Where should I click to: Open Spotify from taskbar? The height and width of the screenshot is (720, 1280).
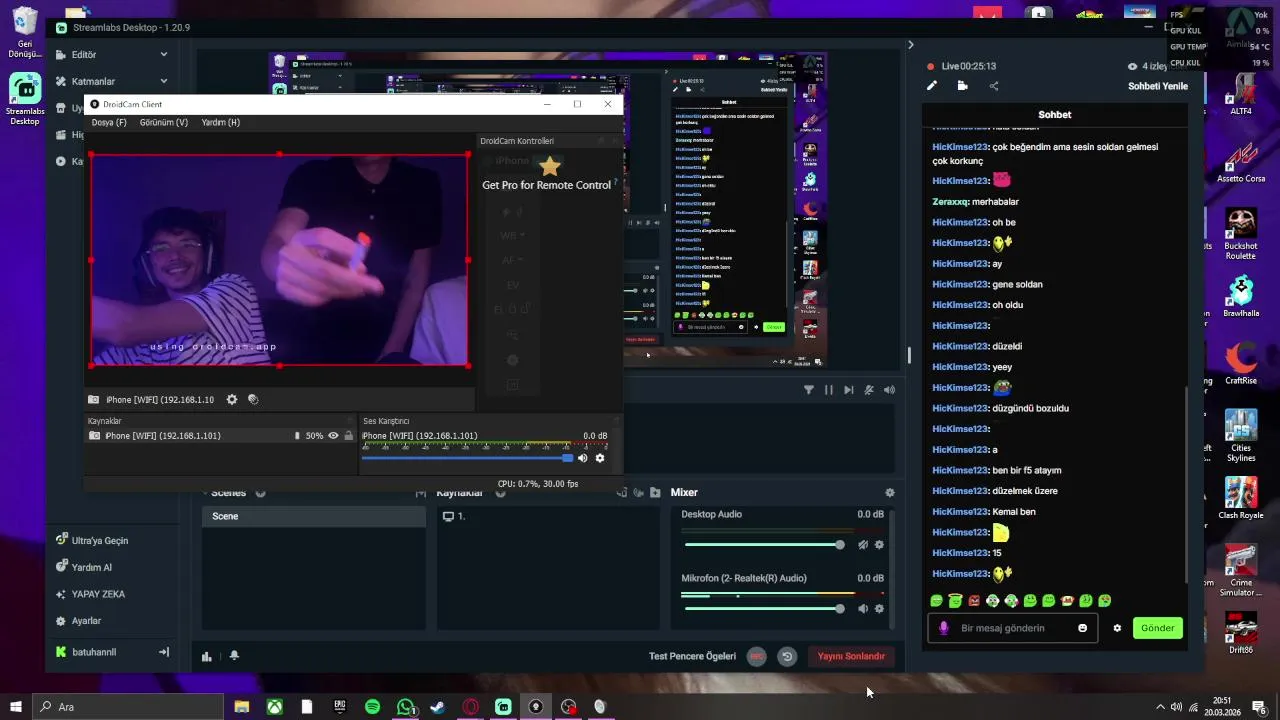372,706
